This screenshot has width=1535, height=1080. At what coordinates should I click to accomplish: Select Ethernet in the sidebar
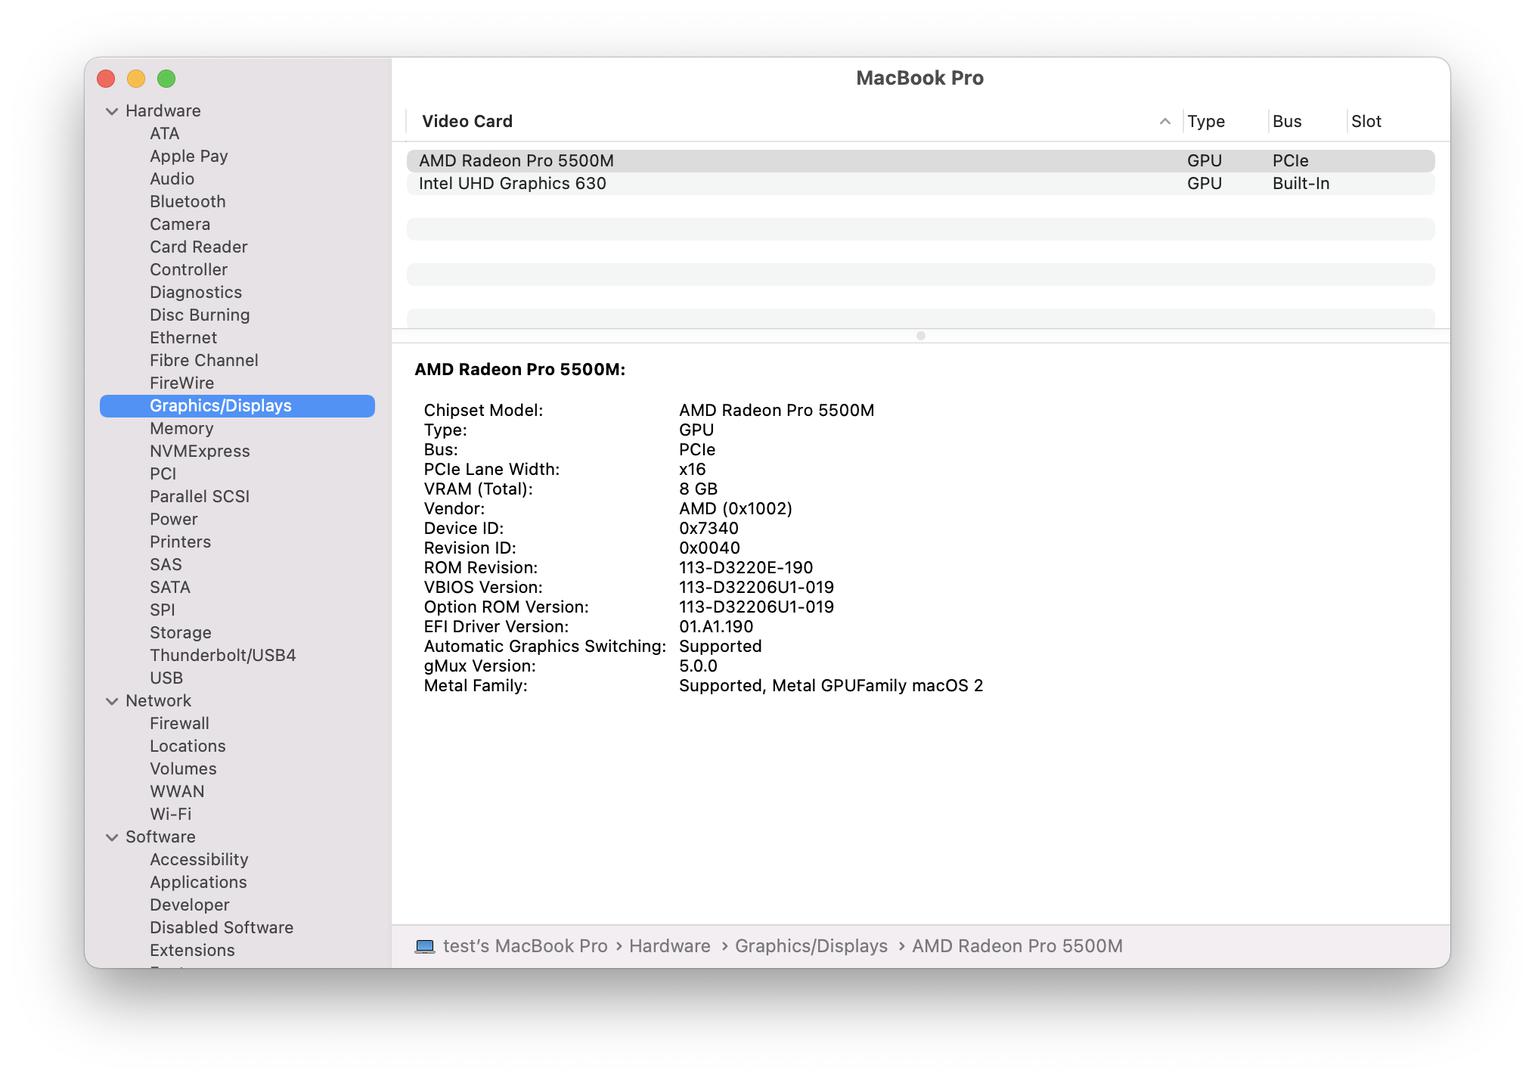(183, 337)
